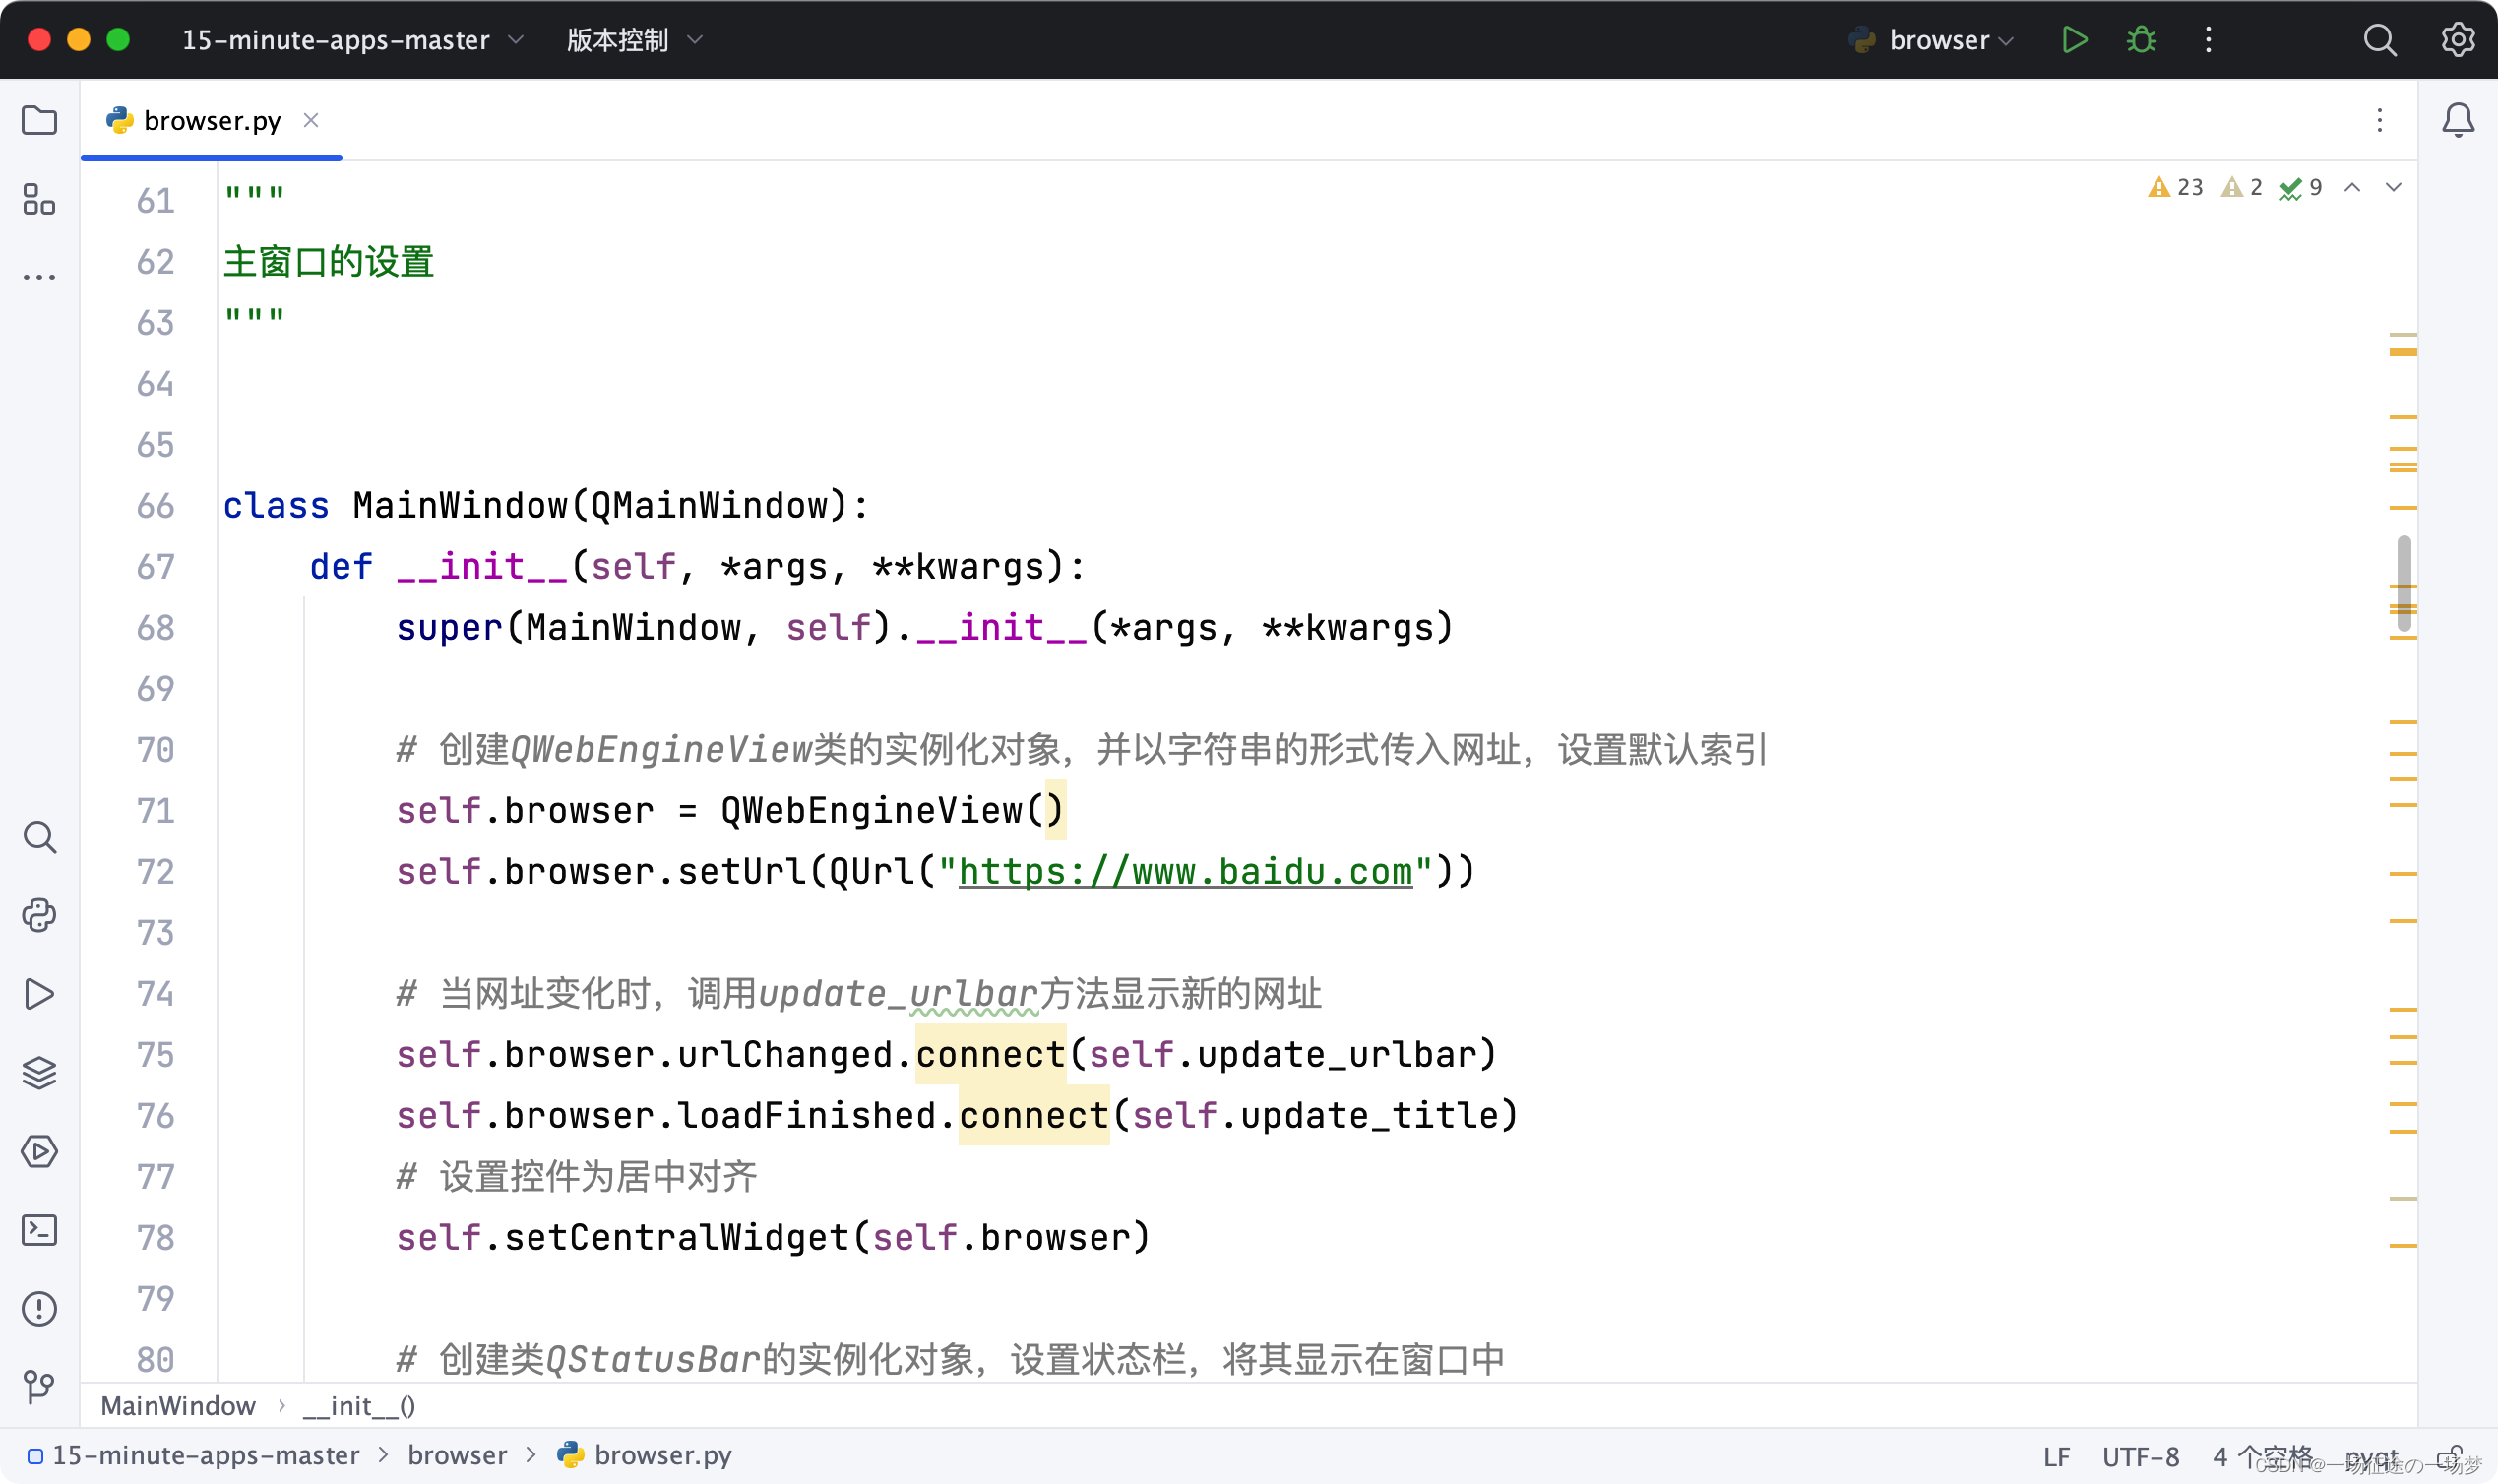Open the Project folder tool window
This screenshot has width=2498, height=1484.
tap(39, 120)
